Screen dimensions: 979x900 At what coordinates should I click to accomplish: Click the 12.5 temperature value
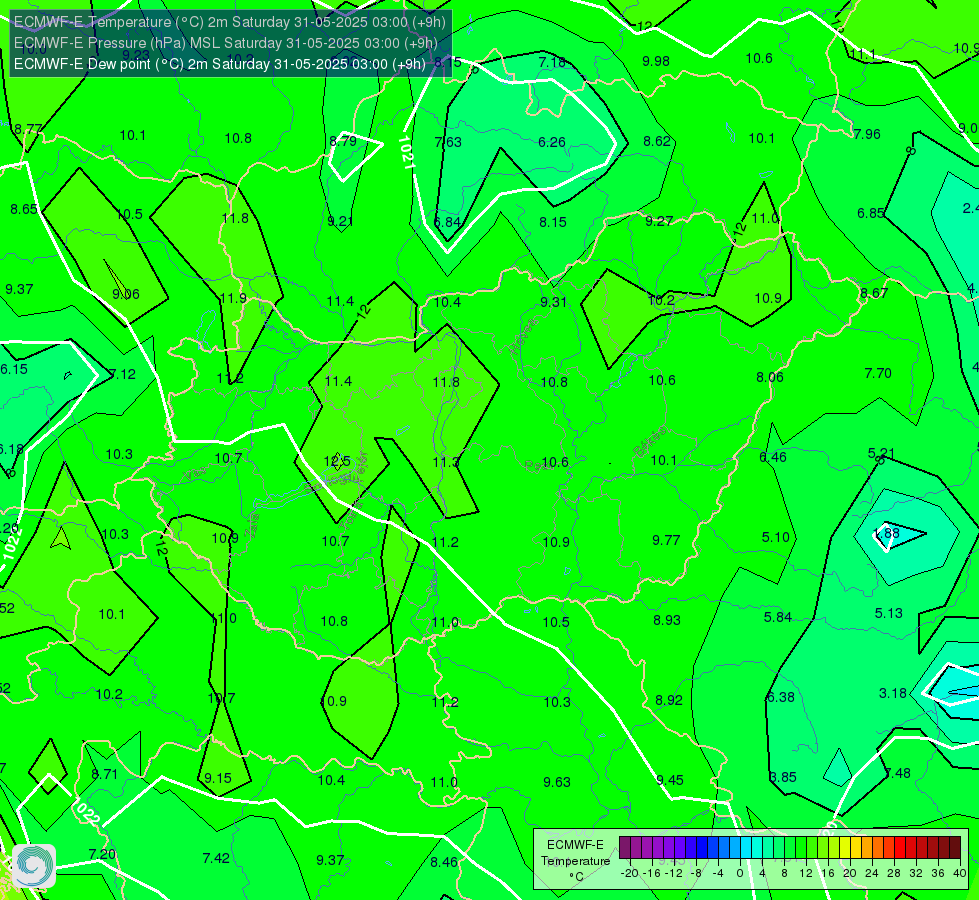tap(337, 462)
